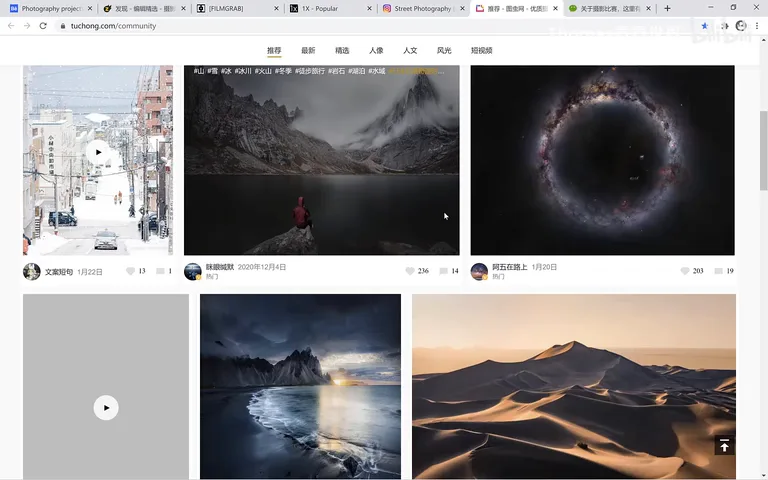Click the #火山 hashtag on mountain photo

coord(263,71)
